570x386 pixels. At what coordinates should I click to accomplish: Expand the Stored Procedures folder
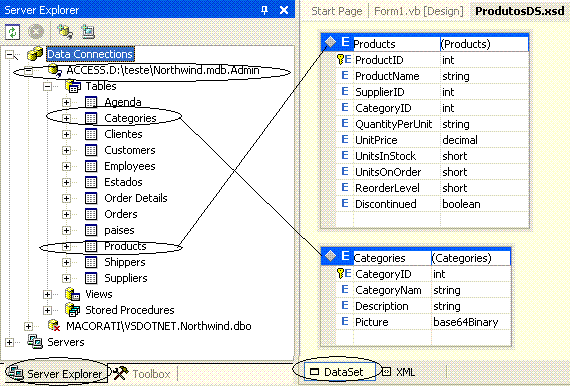coord(47,310)
